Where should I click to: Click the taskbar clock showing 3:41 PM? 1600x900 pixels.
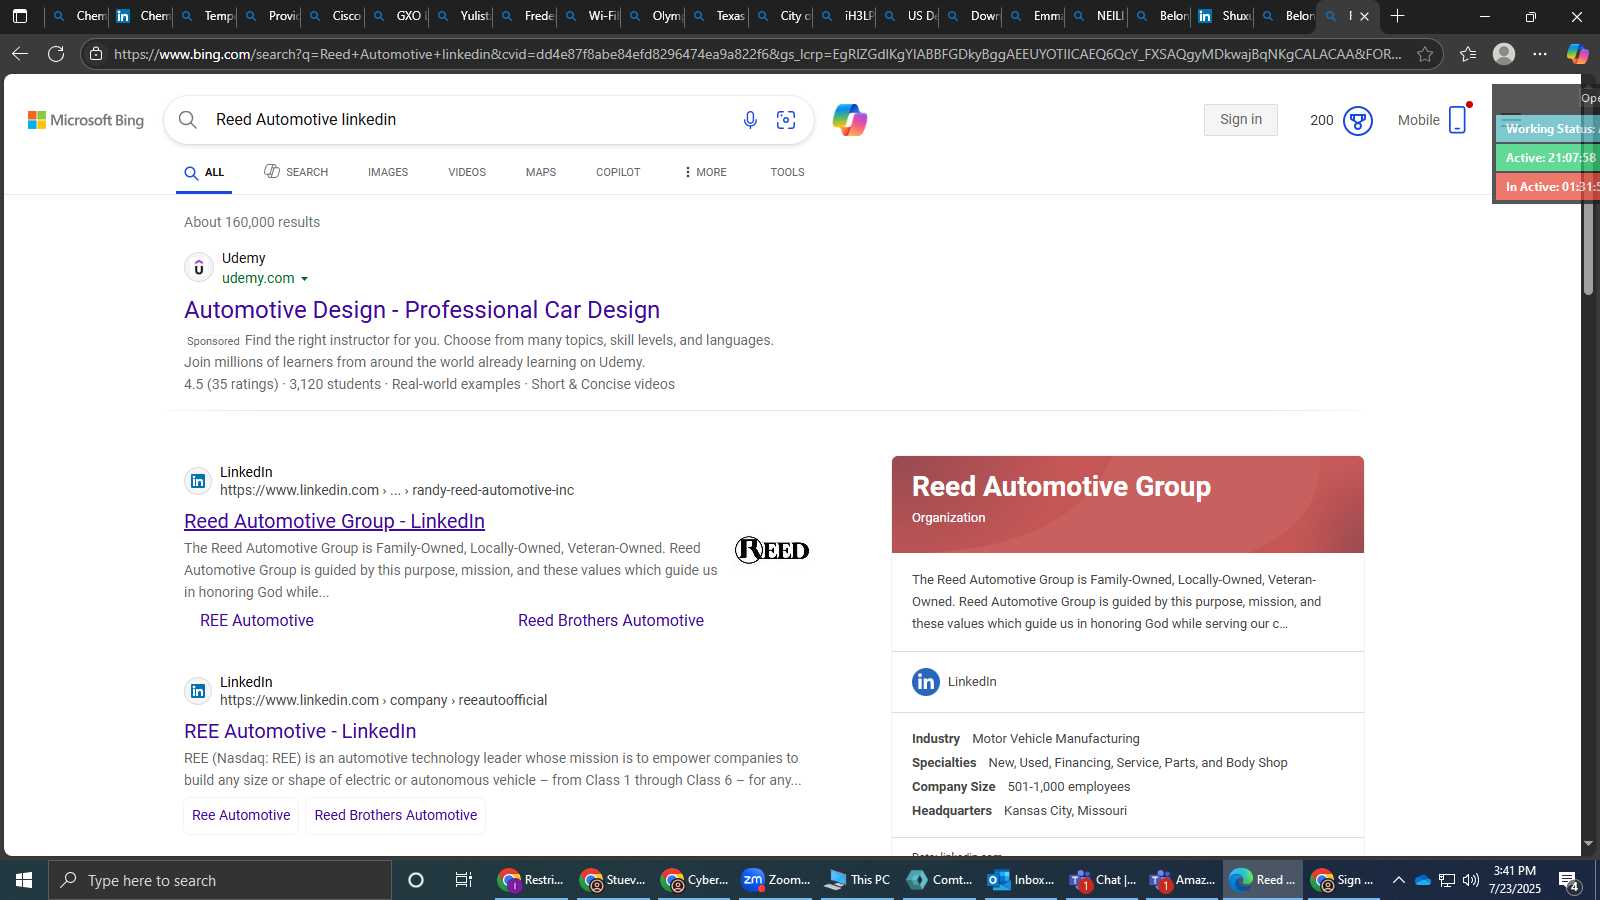coord(1514,880)
